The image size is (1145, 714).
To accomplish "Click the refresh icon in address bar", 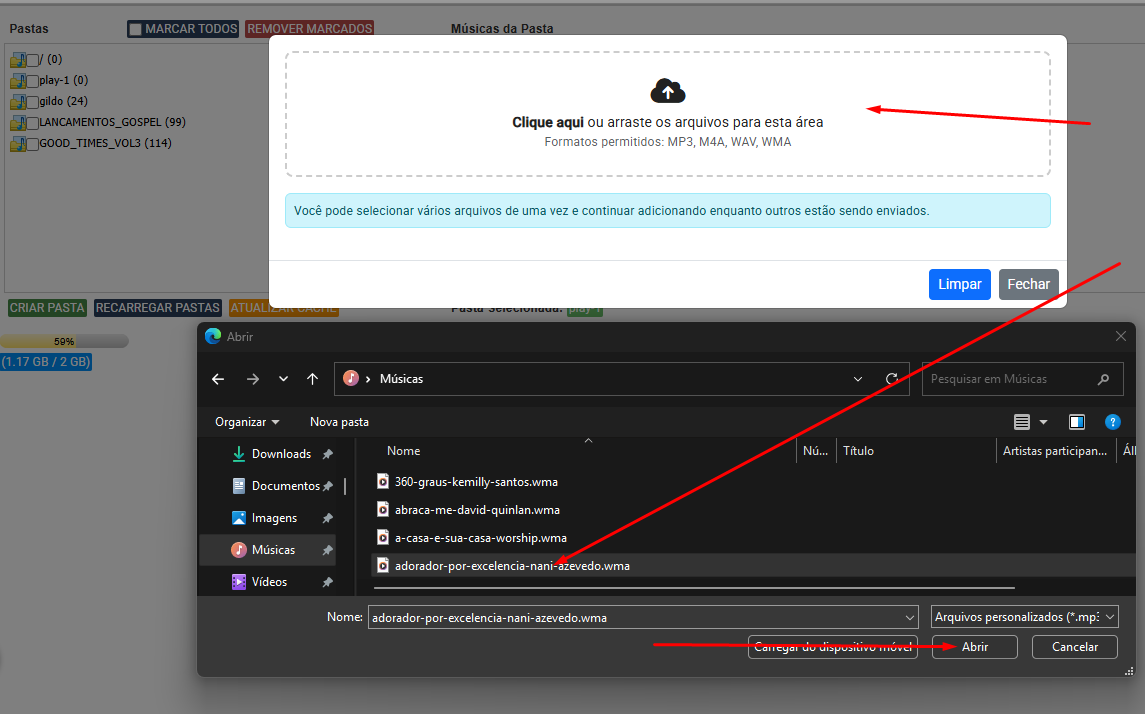I will coord(892,379).
